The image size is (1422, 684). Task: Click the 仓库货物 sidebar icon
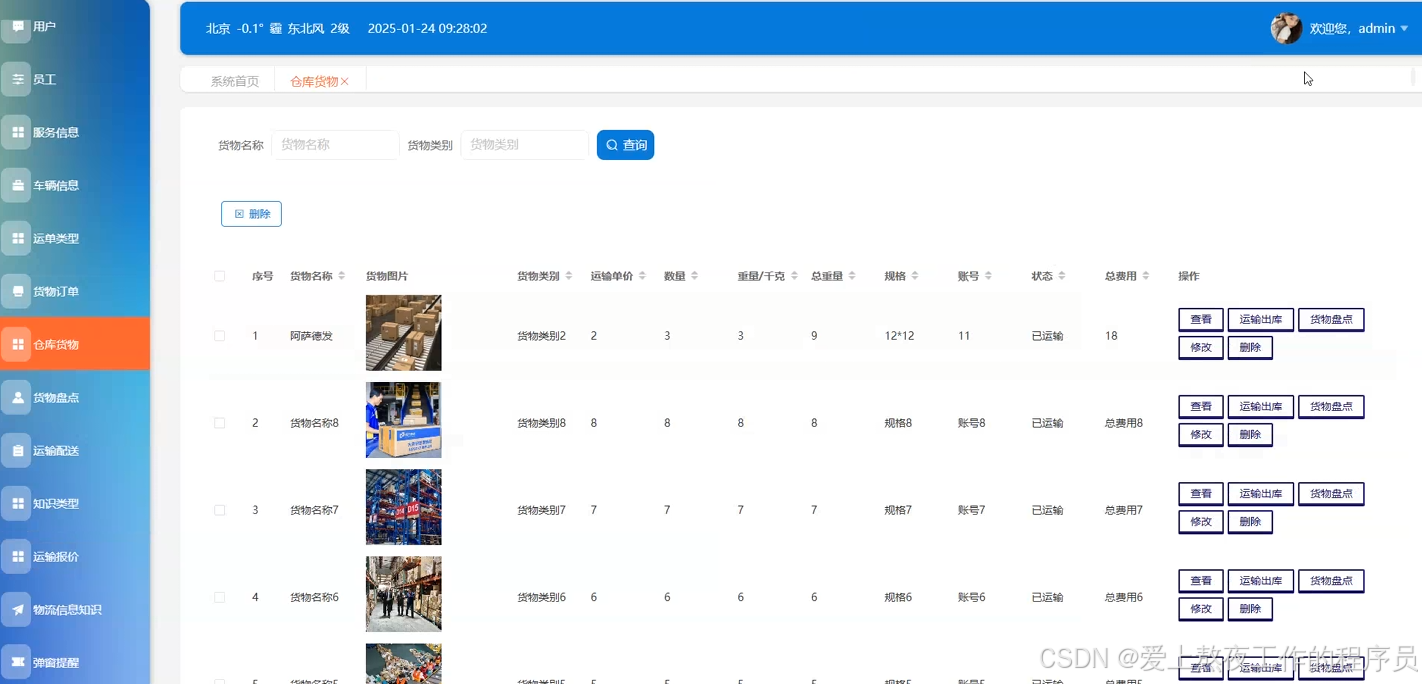(17, 344)
